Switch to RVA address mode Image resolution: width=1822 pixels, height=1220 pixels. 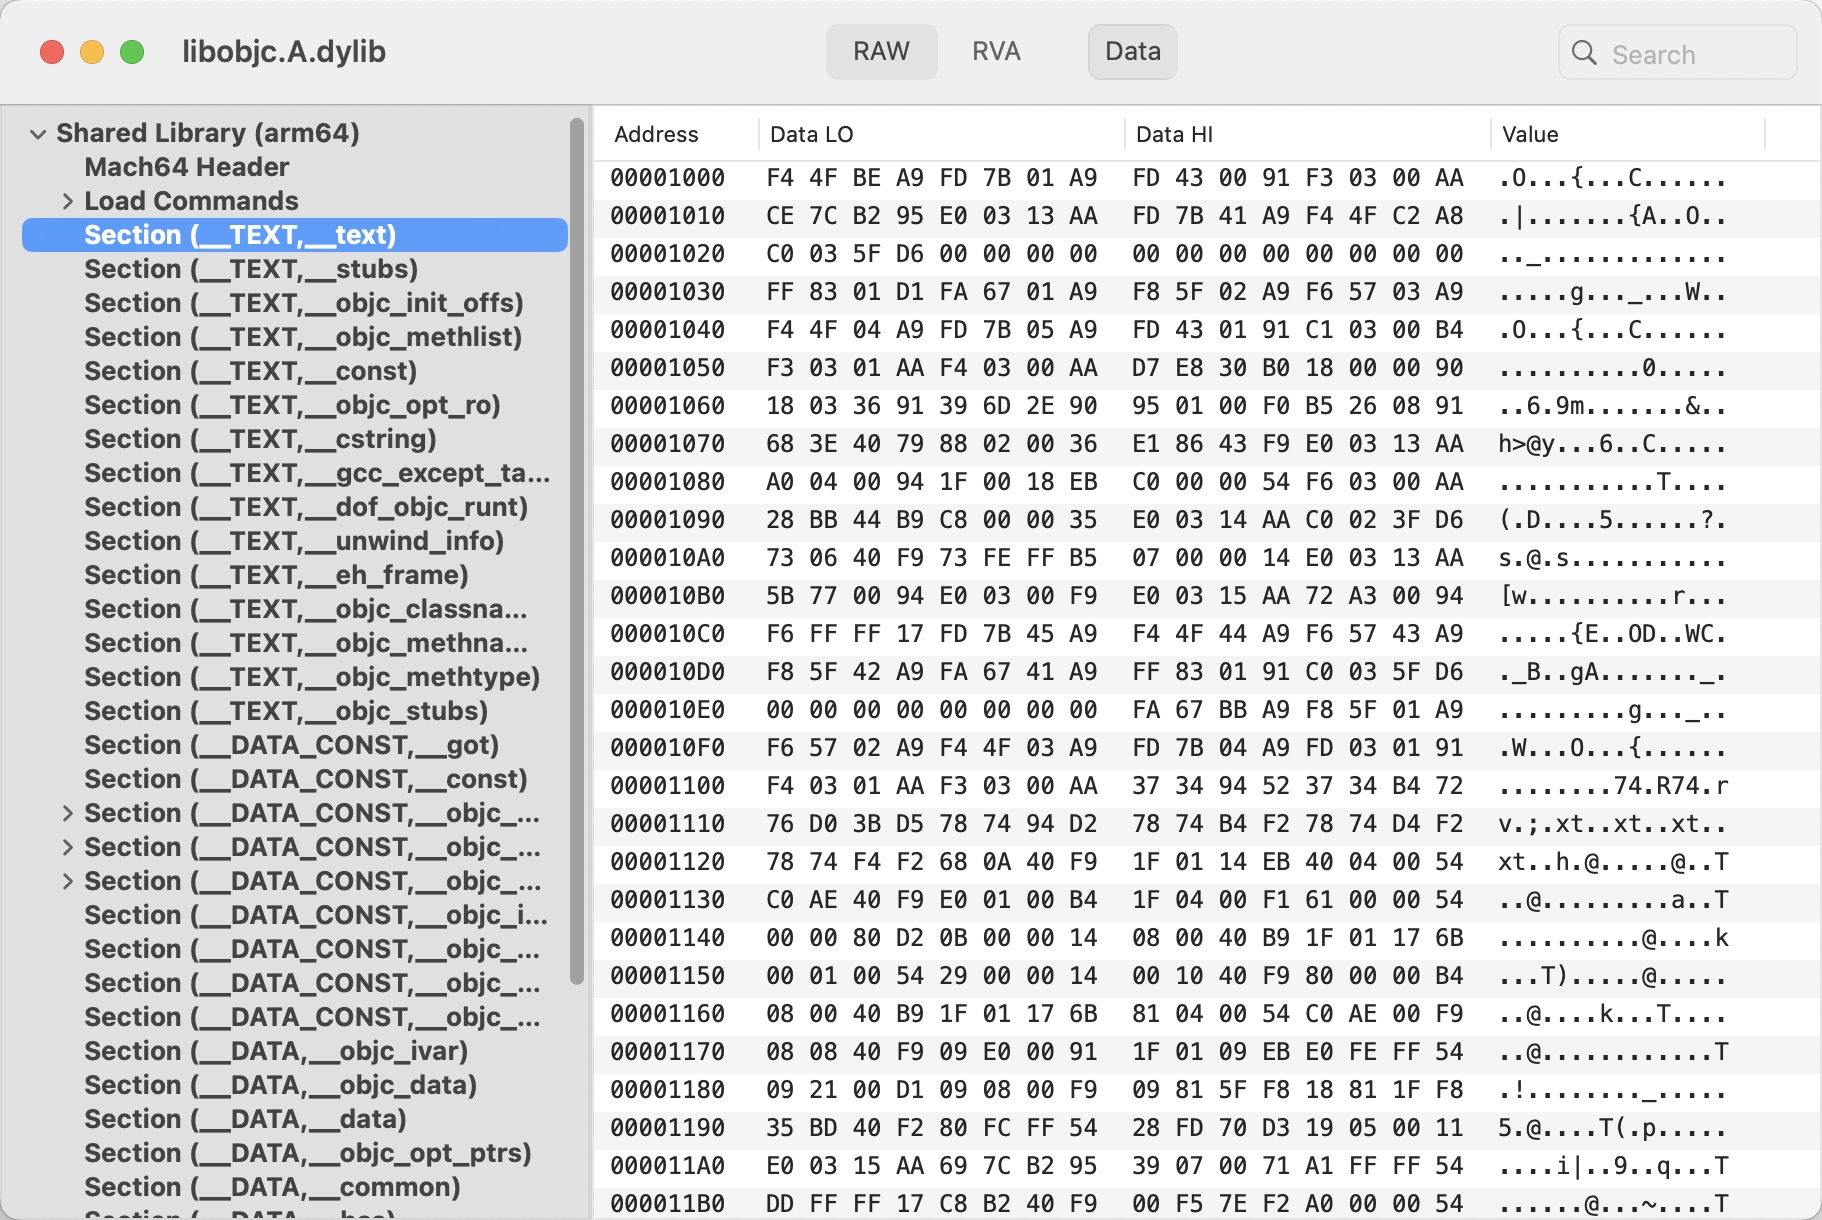(x=996, y=52)
